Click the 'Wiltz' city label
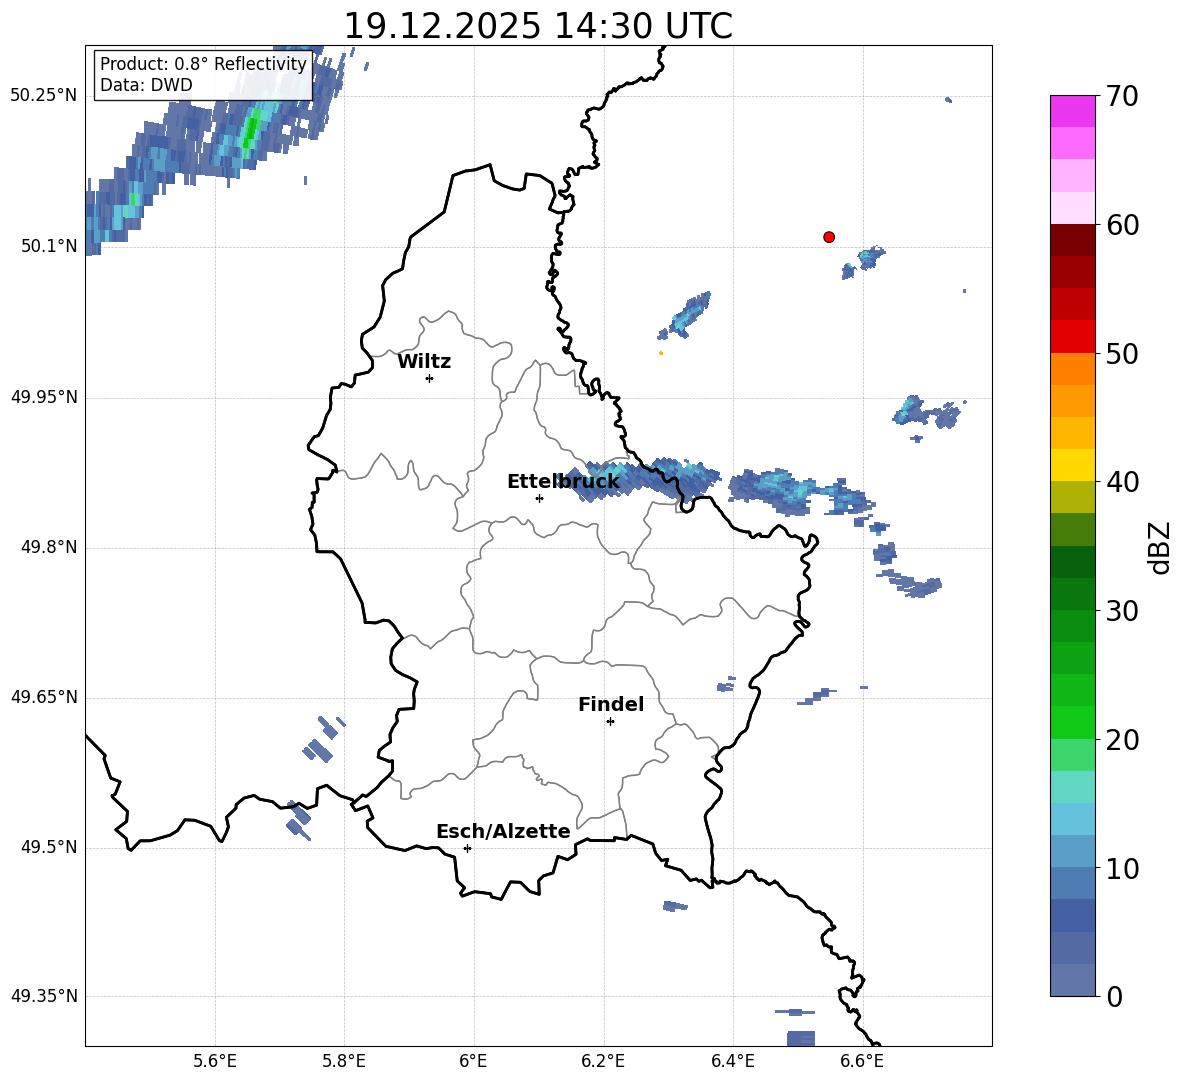Image resolution: width=1184 pixels, height=1081 pixels. pos(424,361)
